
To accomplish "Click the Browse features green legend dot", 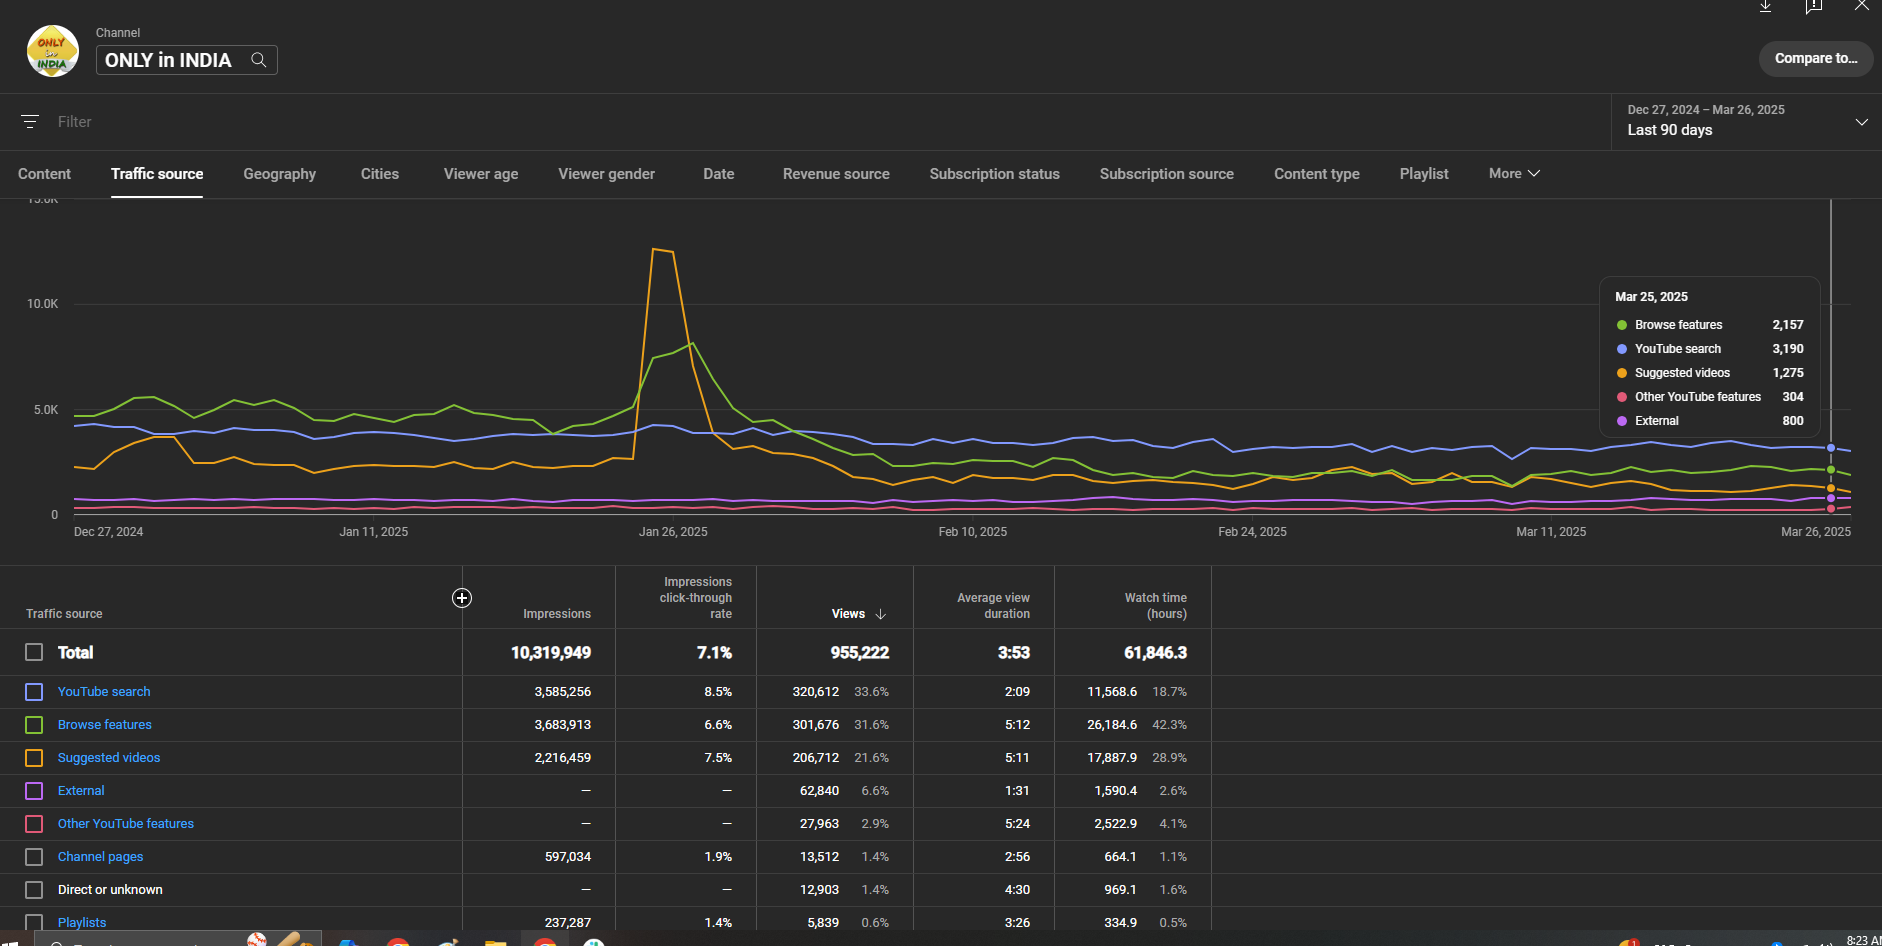I will coord(1622,325).
